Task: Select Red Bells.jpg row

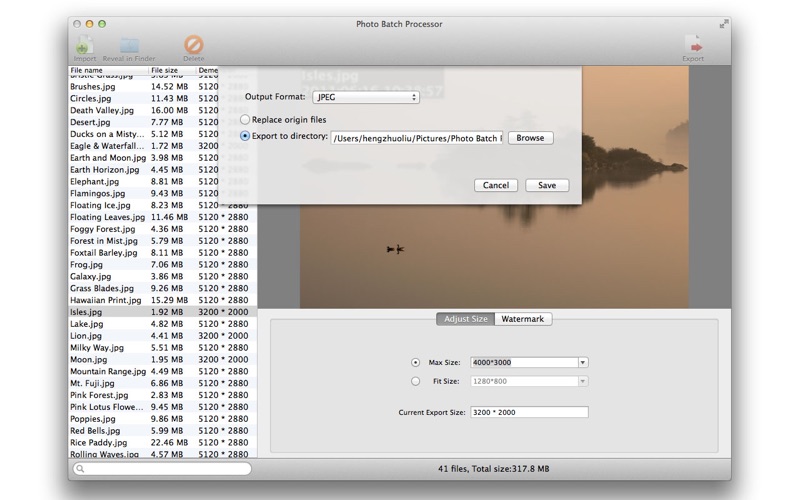Action: [162, 431]
